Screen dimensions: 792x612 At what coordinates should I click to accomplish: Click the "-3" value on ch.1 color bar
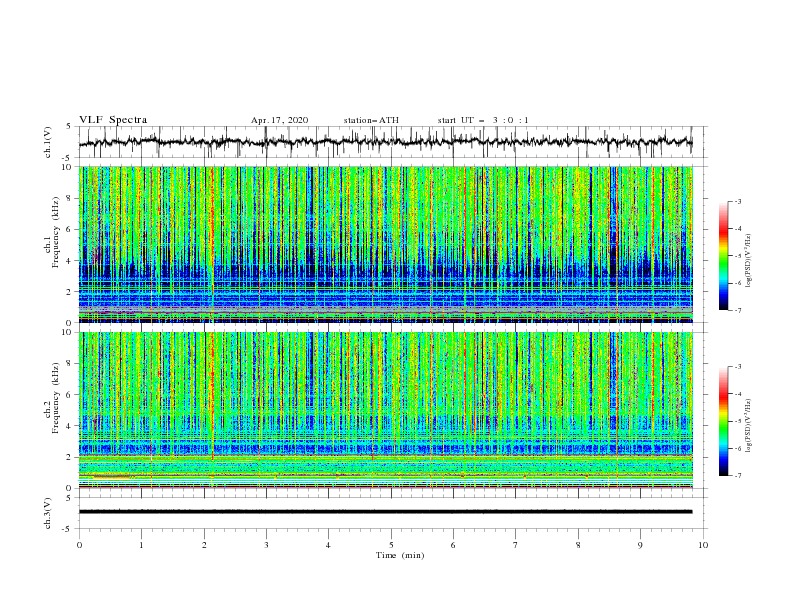click(737, 201)
